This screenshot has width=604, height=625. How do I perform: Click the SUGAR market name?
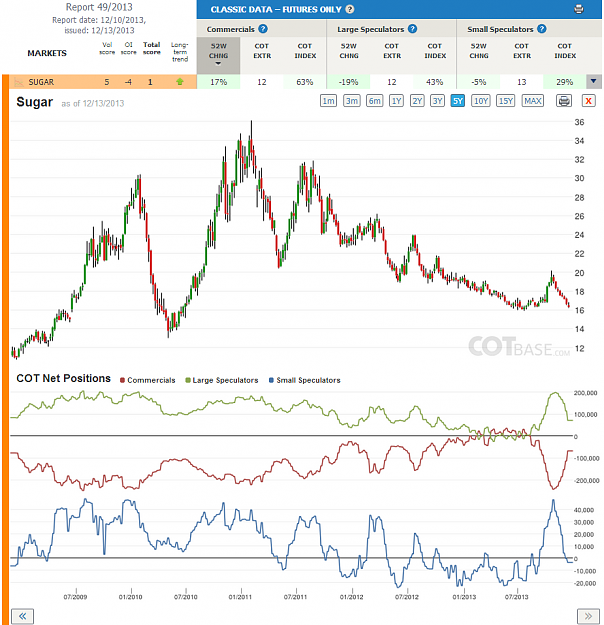point(41,82)
